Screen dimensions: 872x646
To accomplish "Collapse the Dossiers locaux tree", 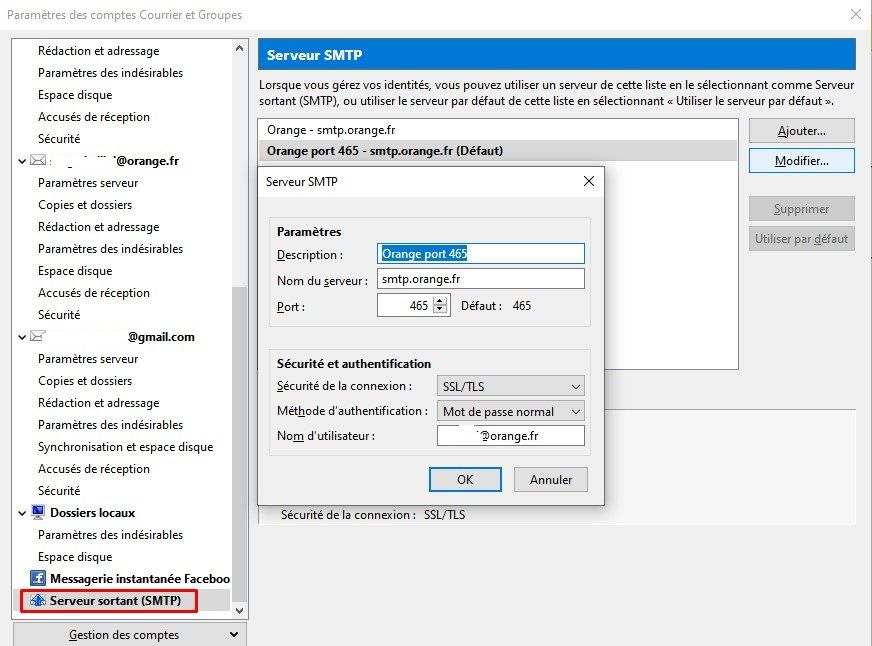I will [22, 513].
